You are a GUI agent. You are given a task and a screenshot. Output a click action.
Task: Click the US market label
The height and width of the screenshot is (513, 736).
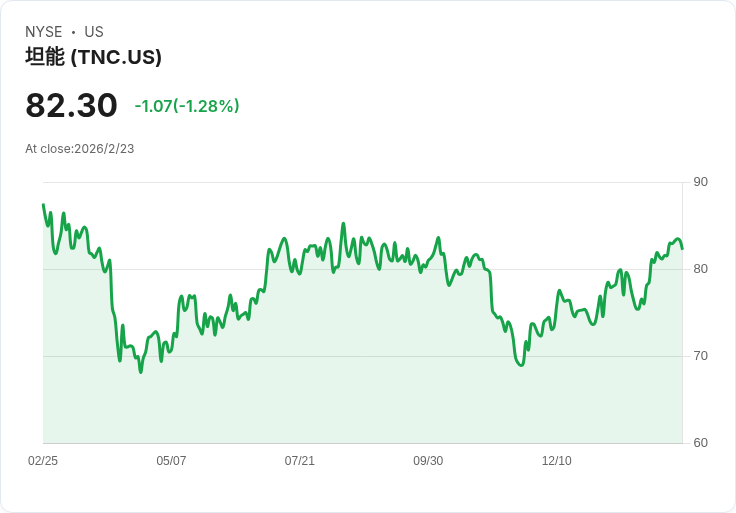(x=94, y=32)
